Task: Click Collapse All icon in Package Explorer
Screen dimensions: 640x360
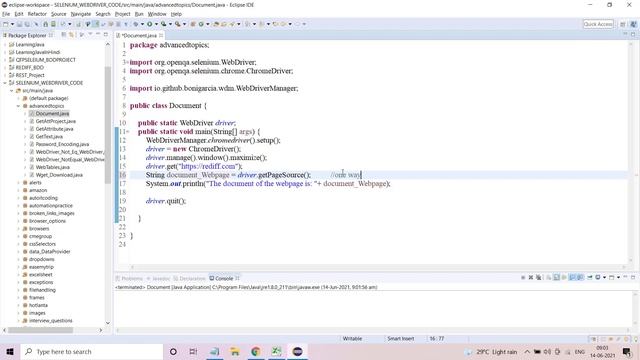Action: click(64, 35)
